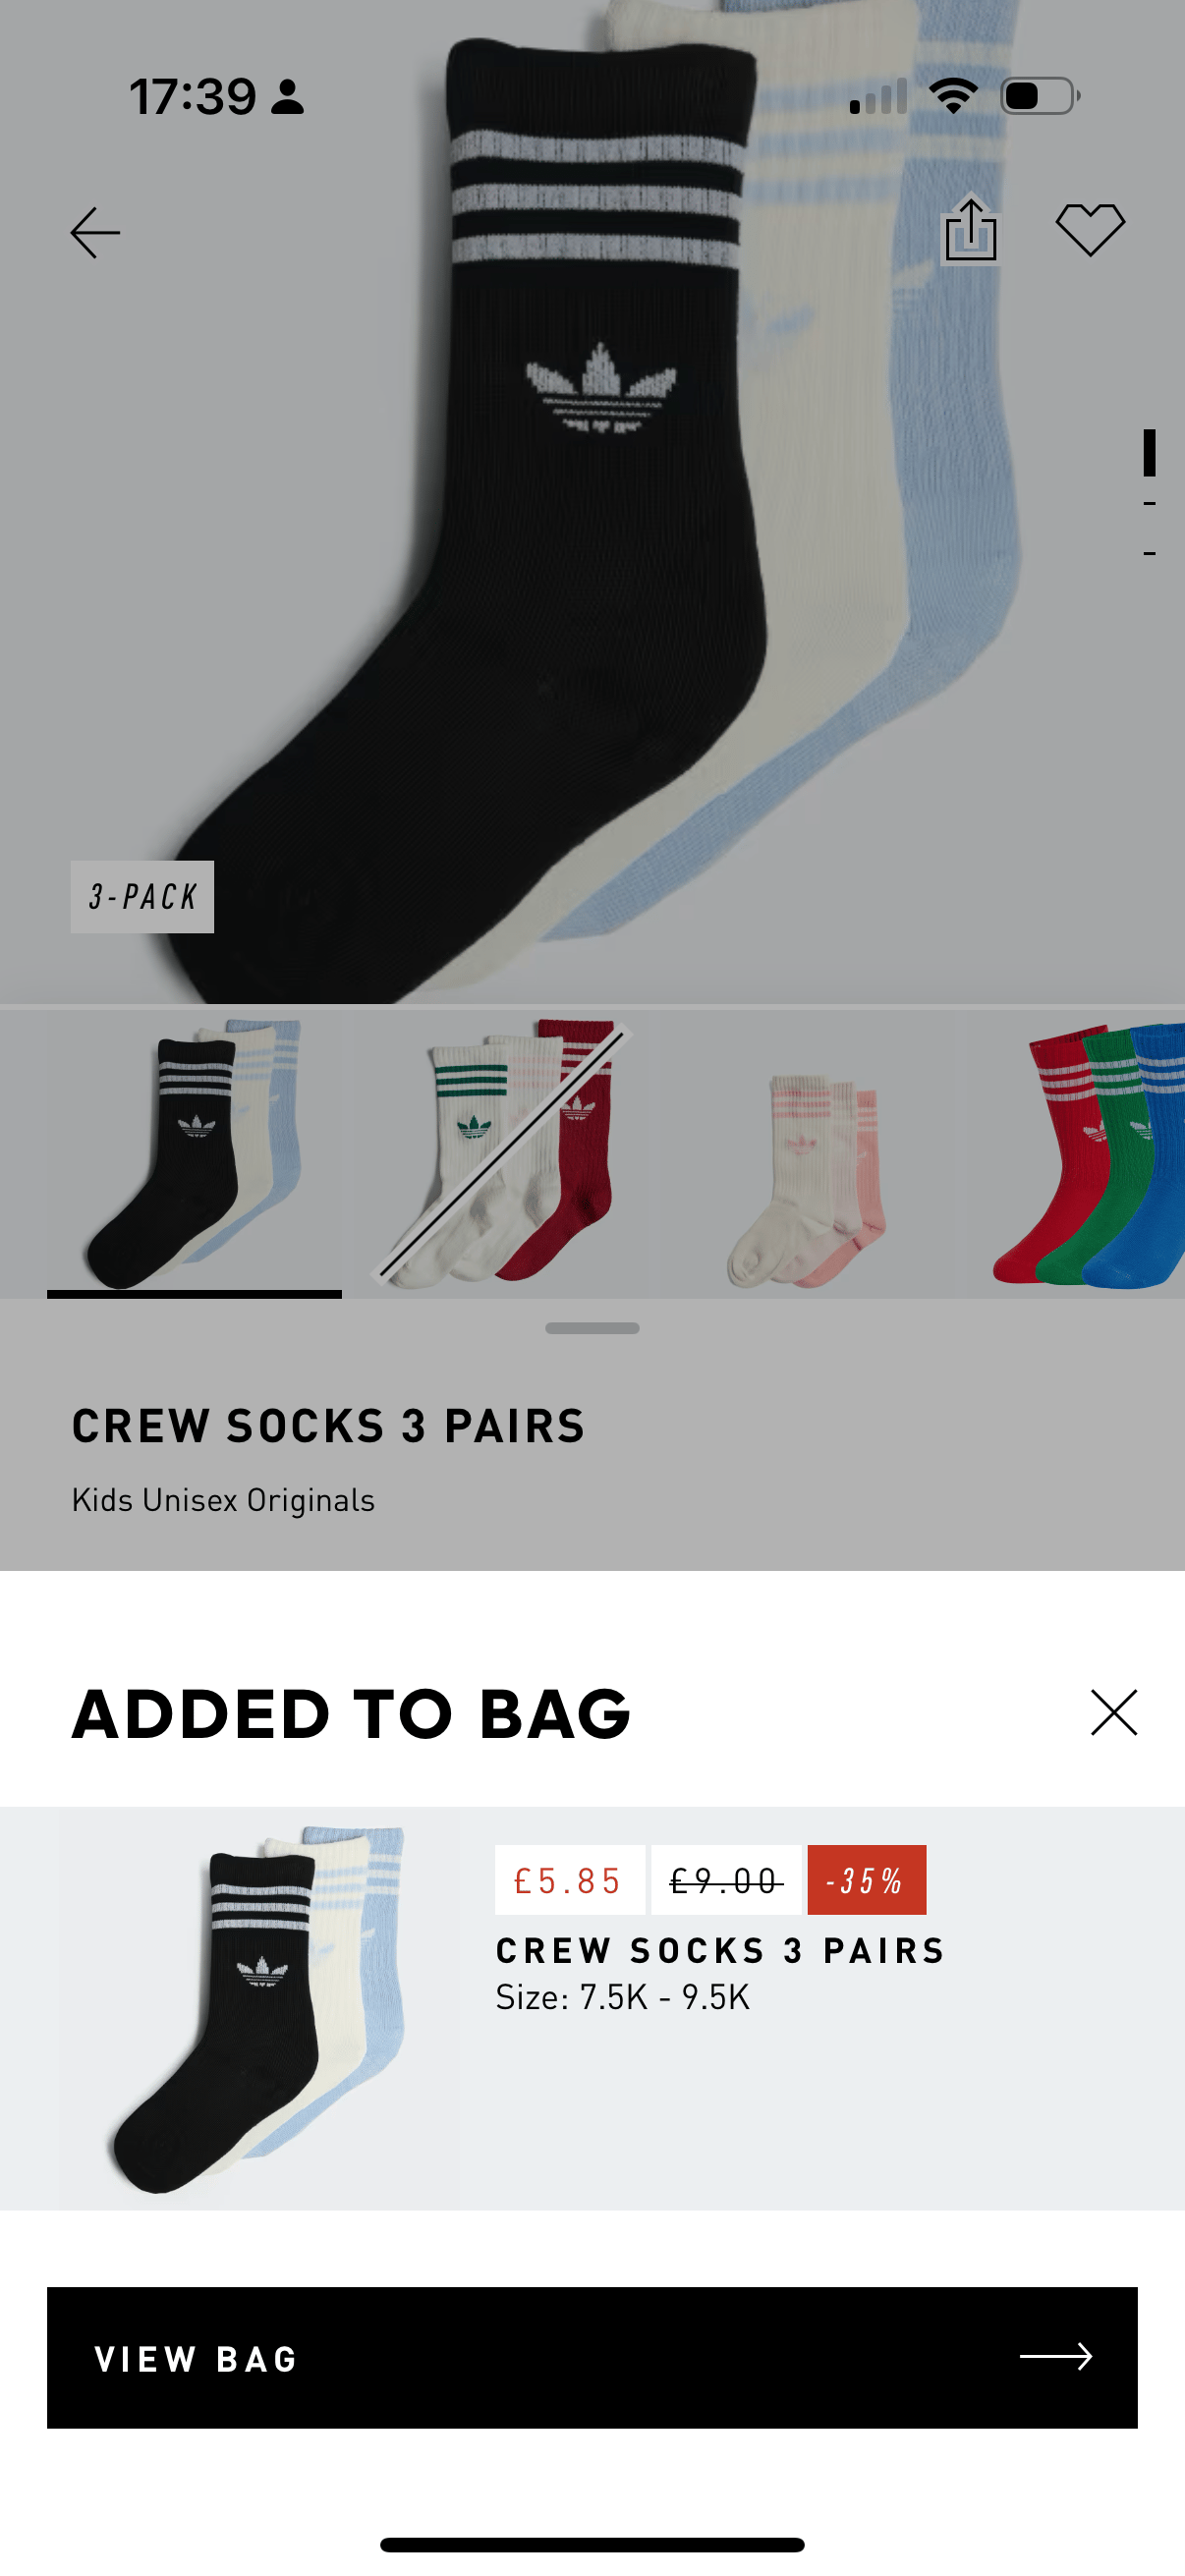1185x2576 pixels.
Task: Dismiss the Added to Bag overlay
Action: click(x=1112, y=1712)
